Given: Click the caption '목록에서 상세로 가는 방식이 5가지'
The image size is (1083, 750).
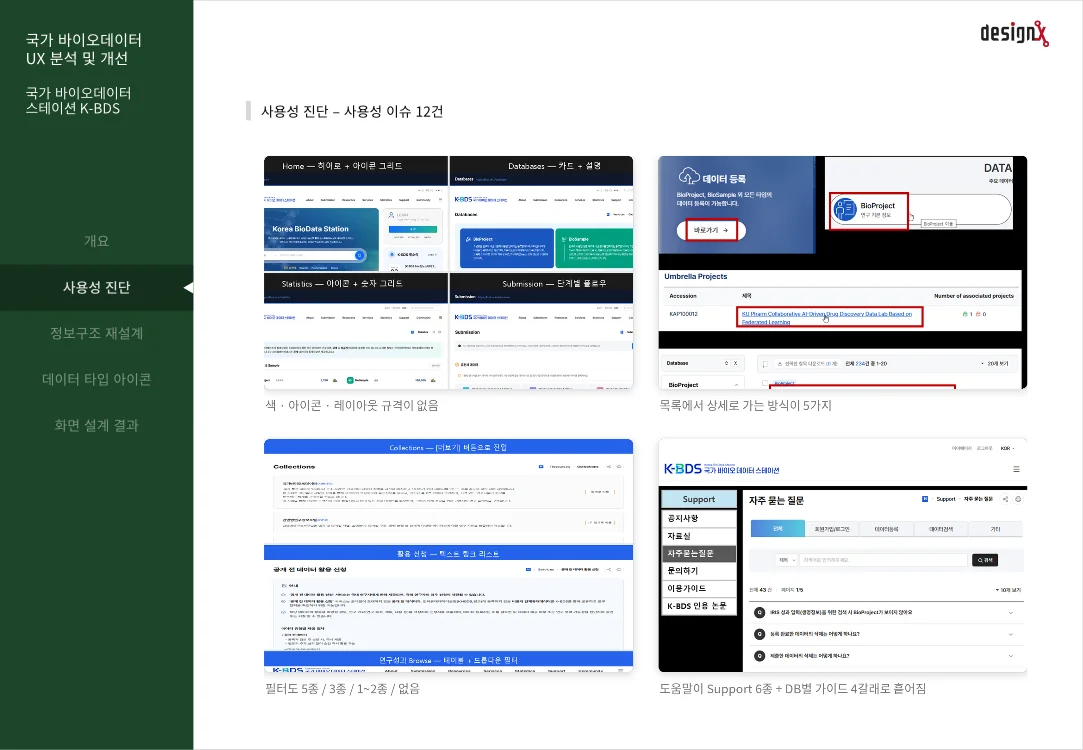Looking at the screenshot, I should coord(745,405).
